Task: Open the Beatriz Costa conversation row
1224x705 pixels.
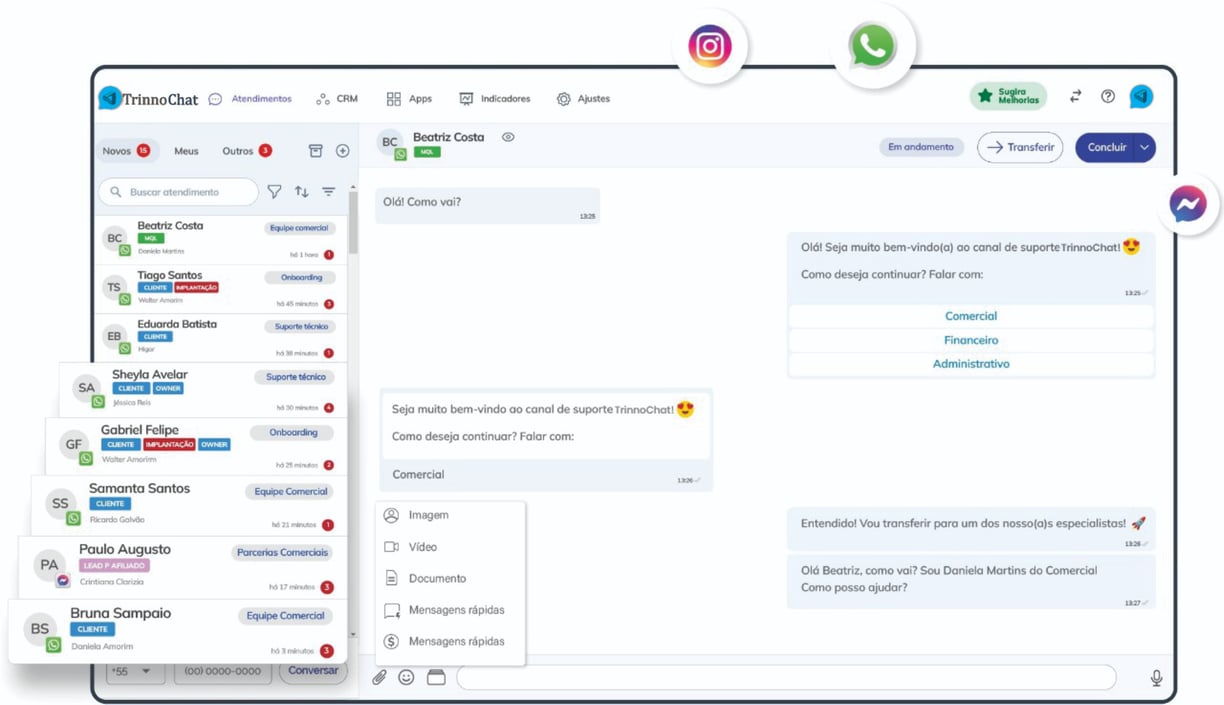Action: pyautogui.click(x=219, y=239)
